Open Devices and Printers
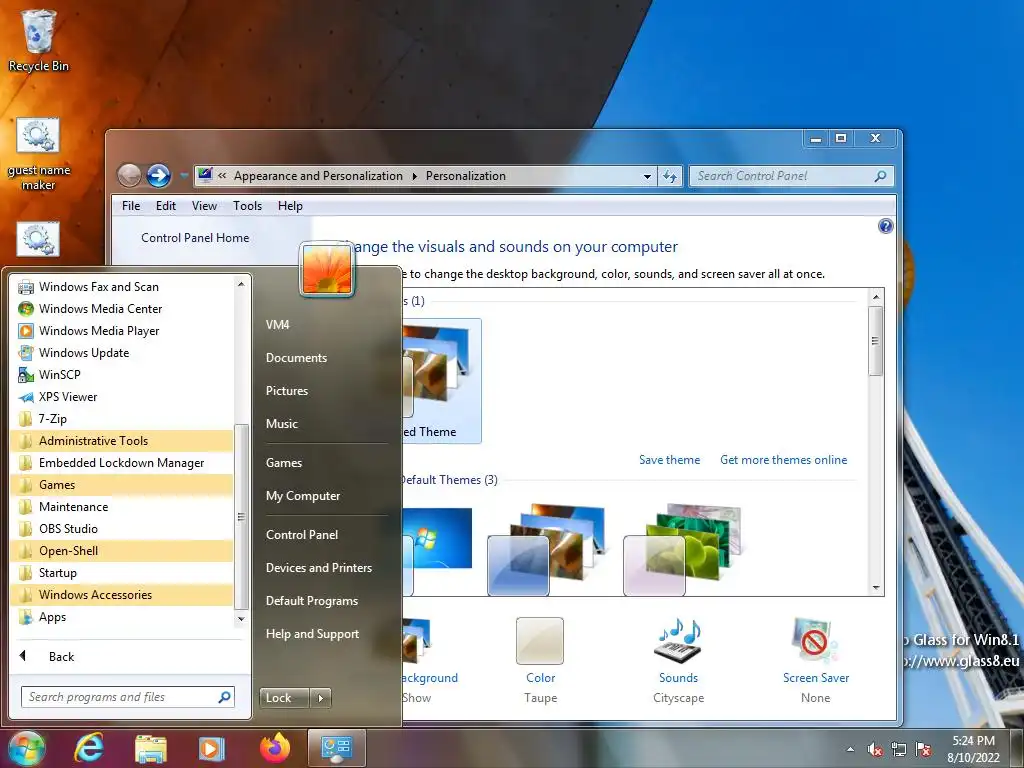The width and height of the screenshot is (1024, 768). [319, 568]
